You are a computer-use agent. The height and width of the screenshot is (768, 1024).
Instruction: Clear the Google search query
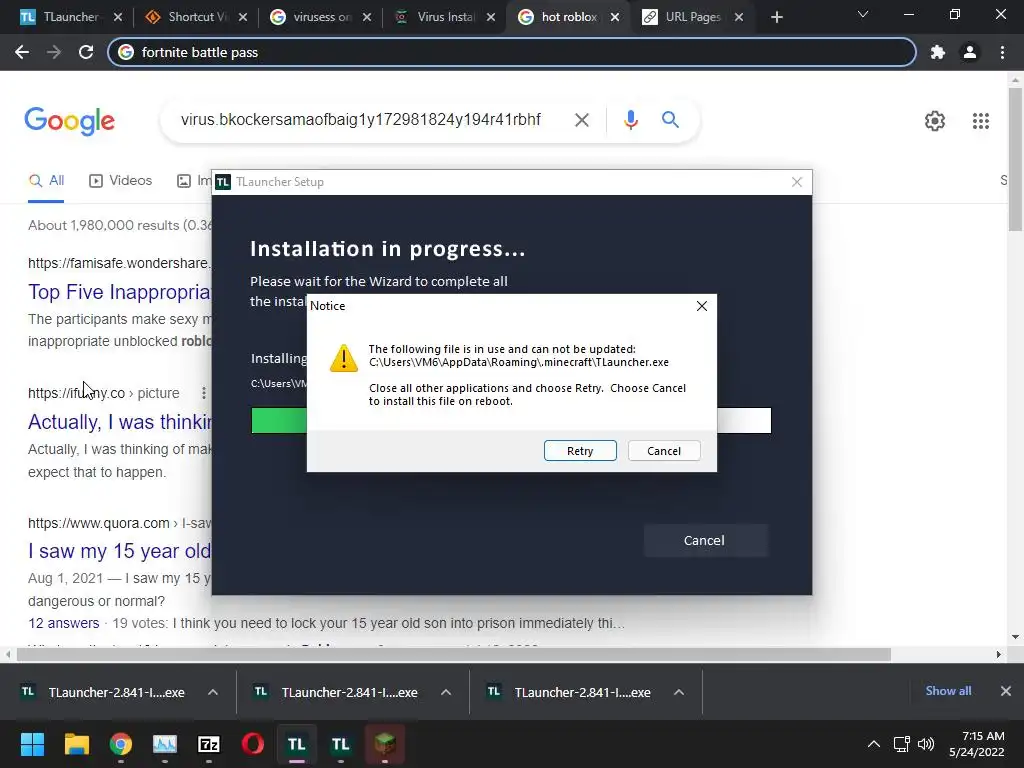(x=581, y=120)
